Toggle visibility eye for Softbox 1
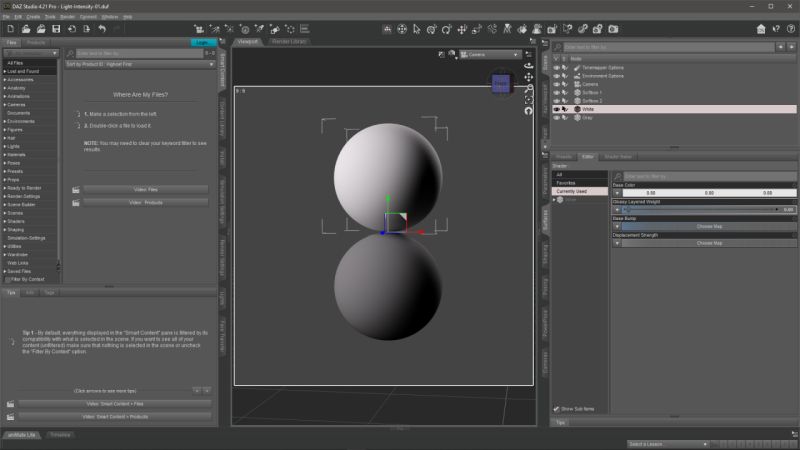Screen dimensions: 800x450 (557, 92)
